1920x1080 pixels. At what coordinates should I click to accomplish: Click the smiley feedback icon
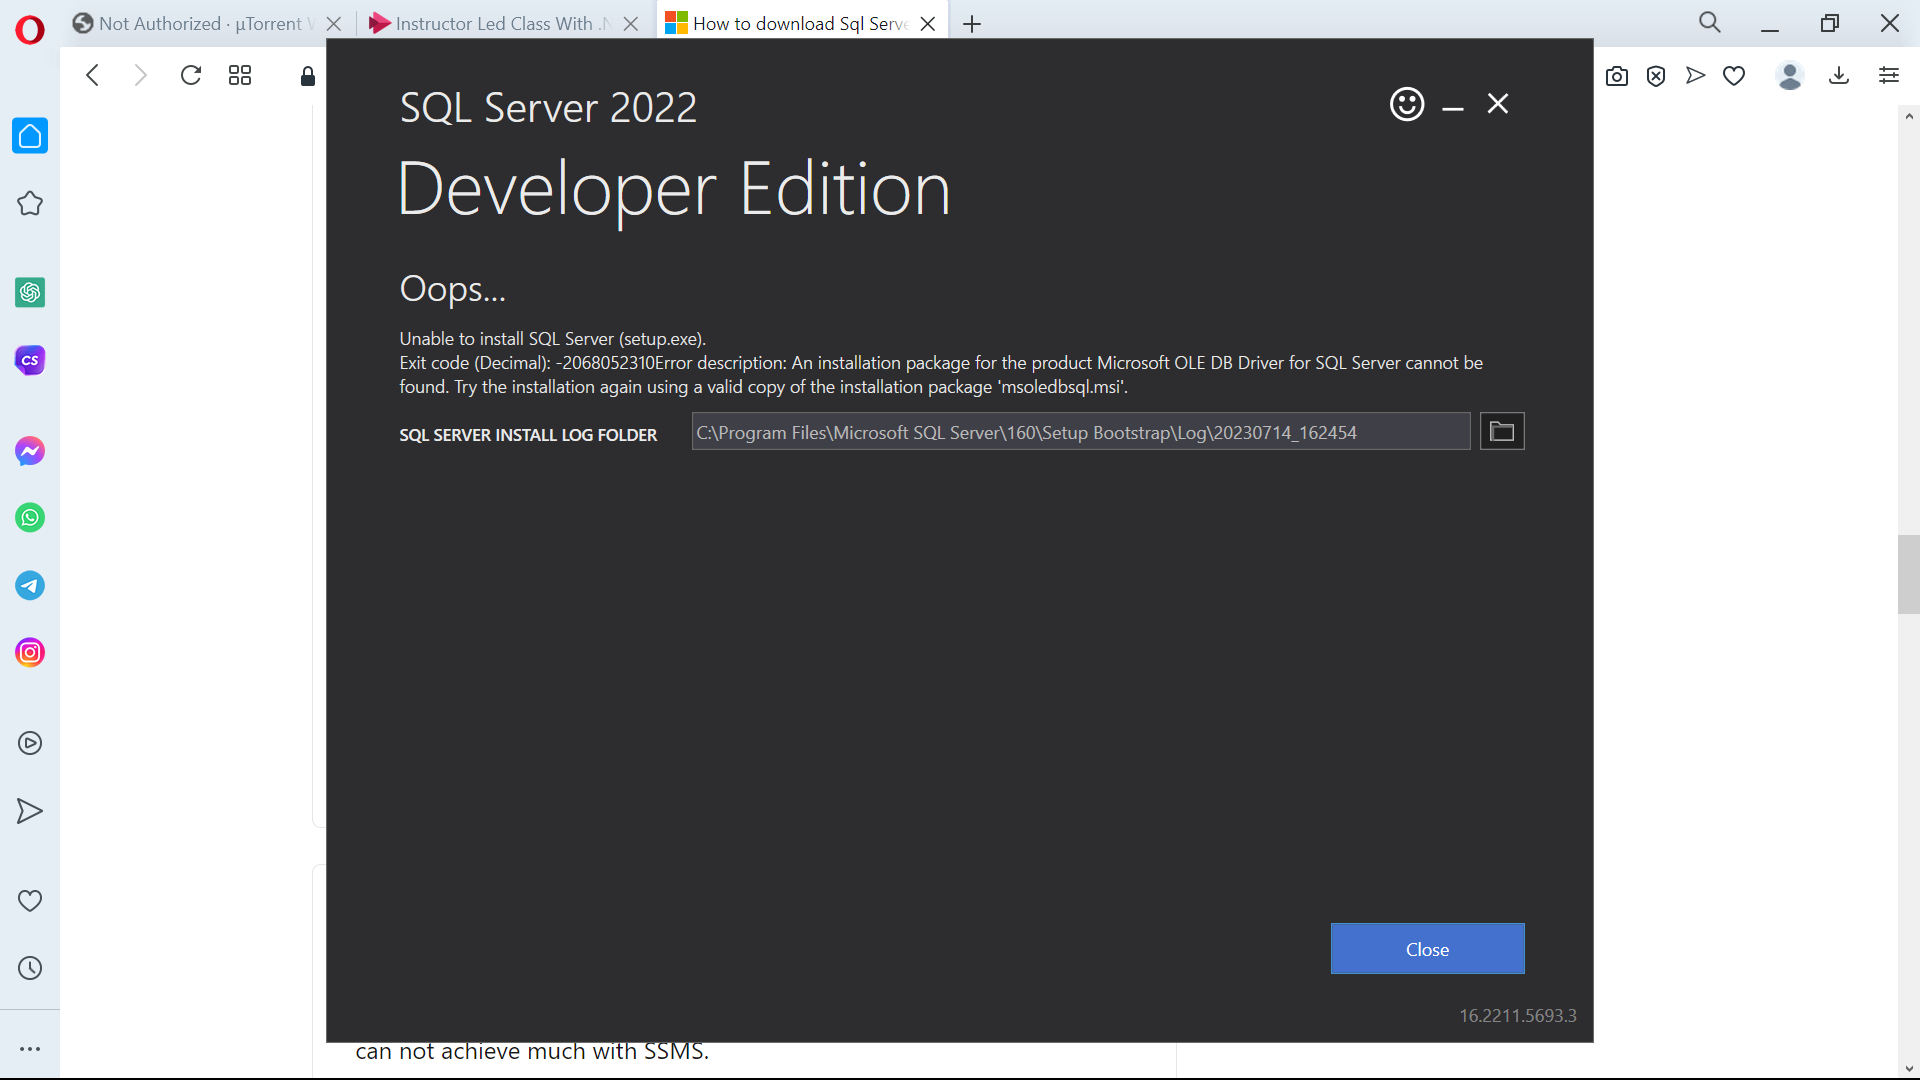(x=1407, y=104)
